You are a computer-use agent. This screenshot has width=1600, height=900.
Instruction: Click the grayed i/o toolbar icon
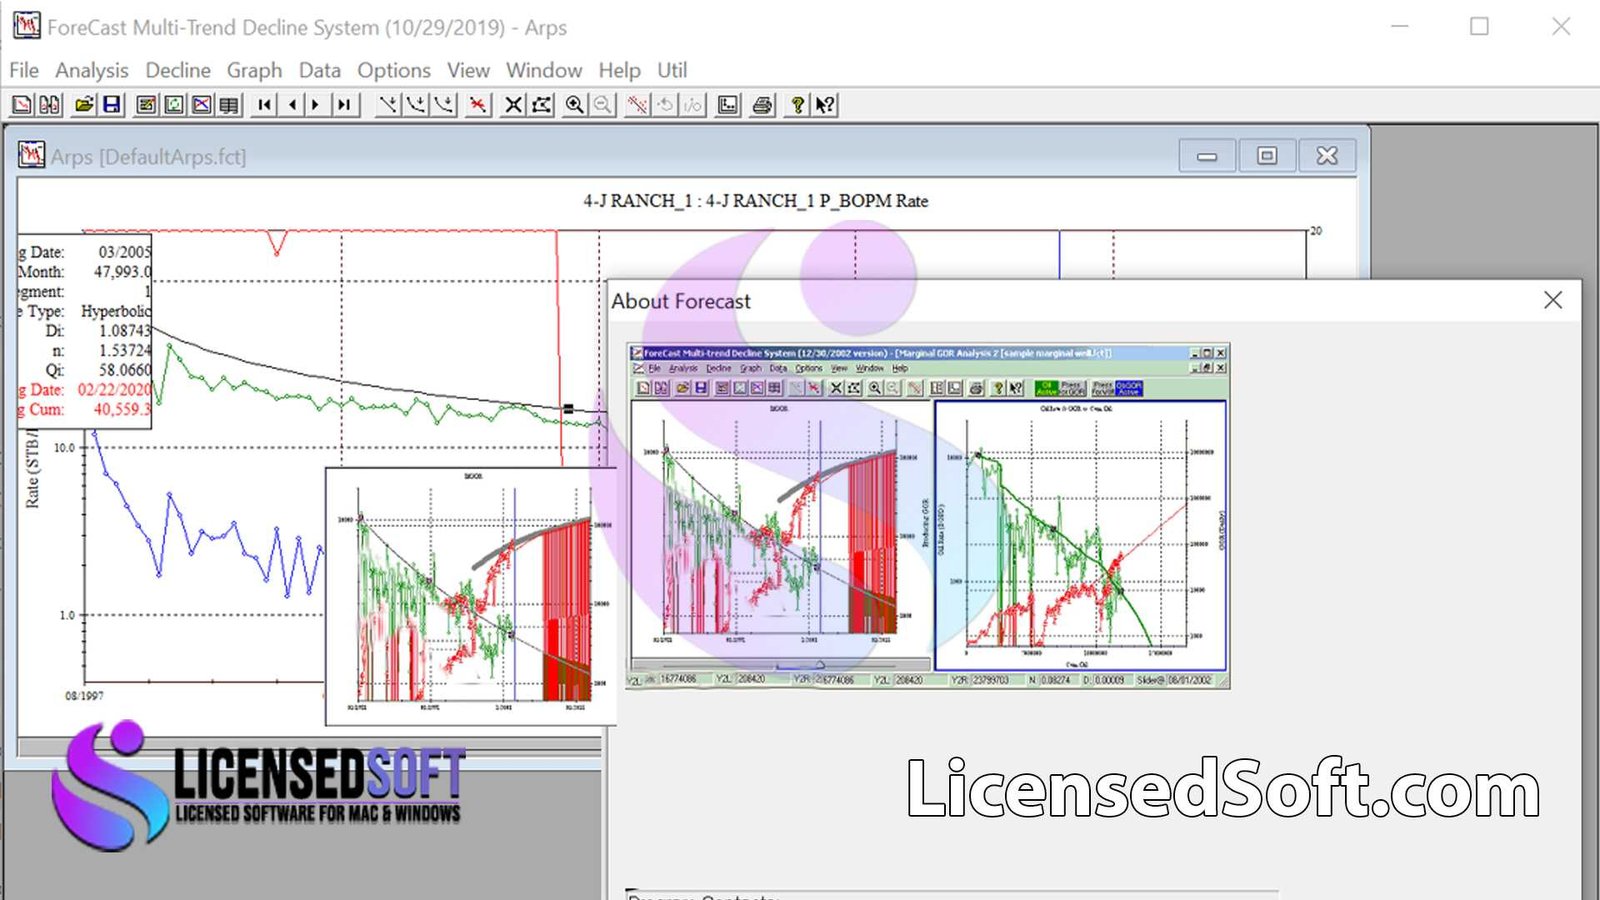(x=693, y=104)
